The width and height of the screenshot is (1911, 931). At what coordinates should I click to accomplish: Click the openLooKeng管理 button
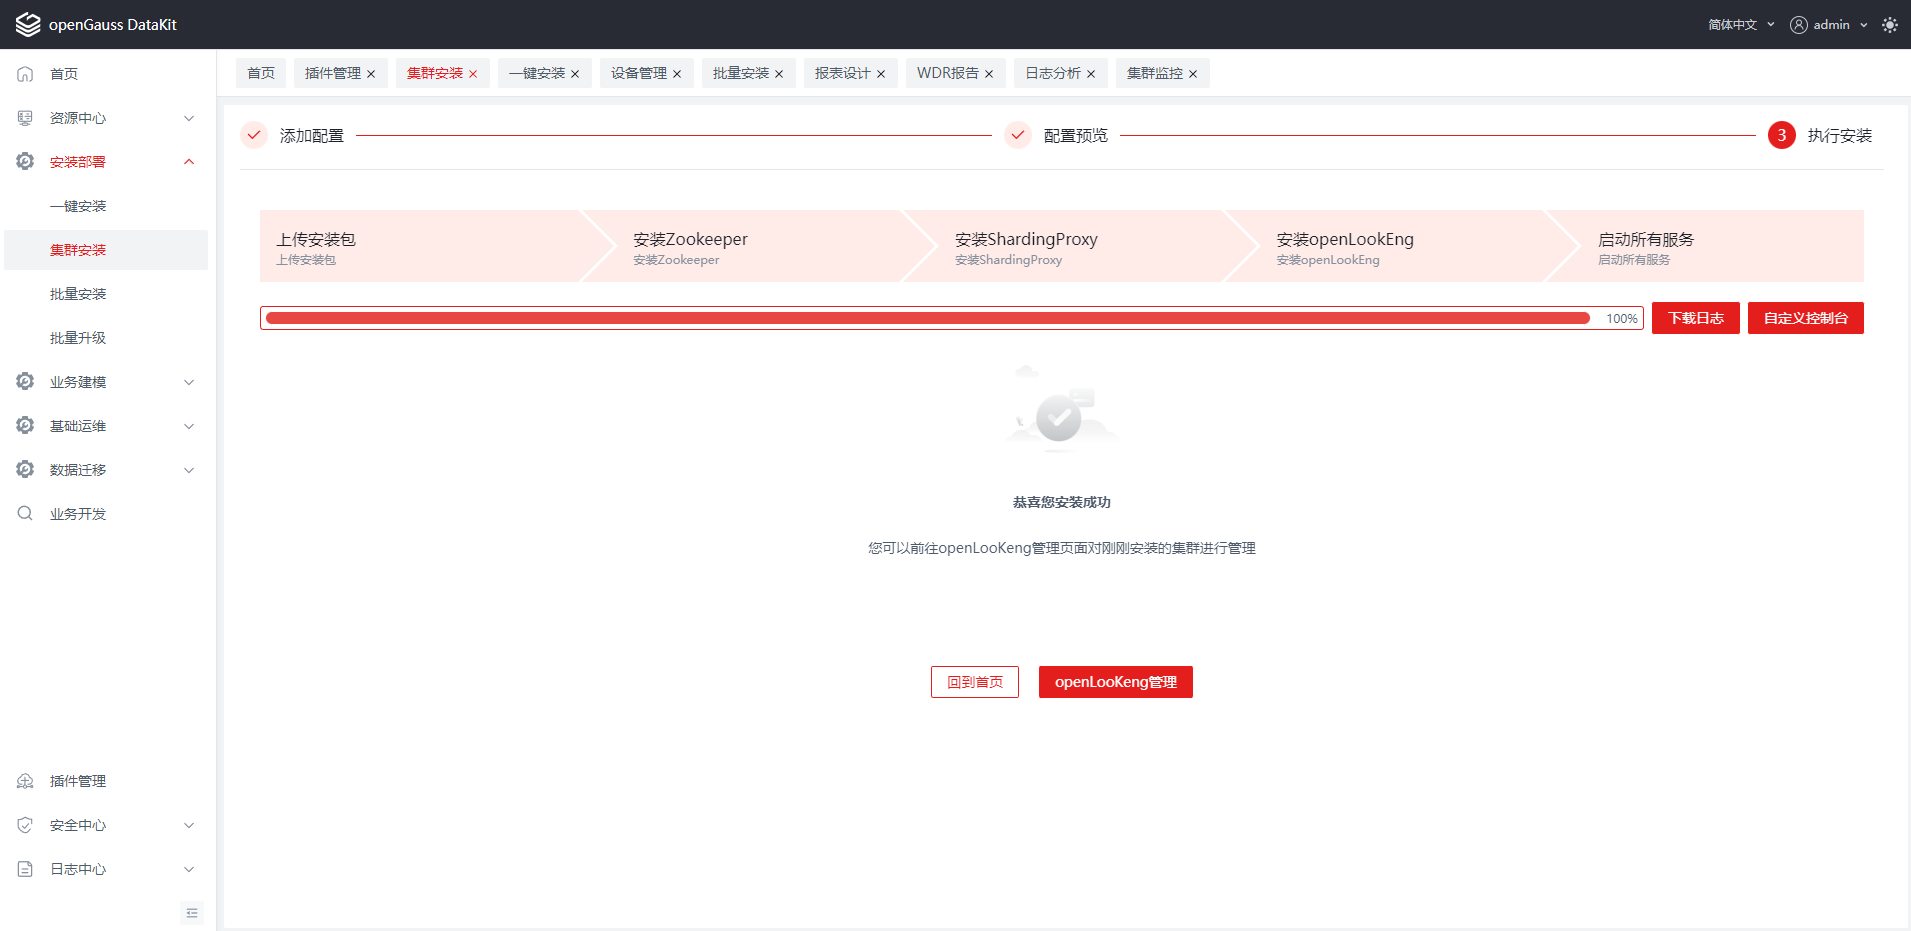1115,682
